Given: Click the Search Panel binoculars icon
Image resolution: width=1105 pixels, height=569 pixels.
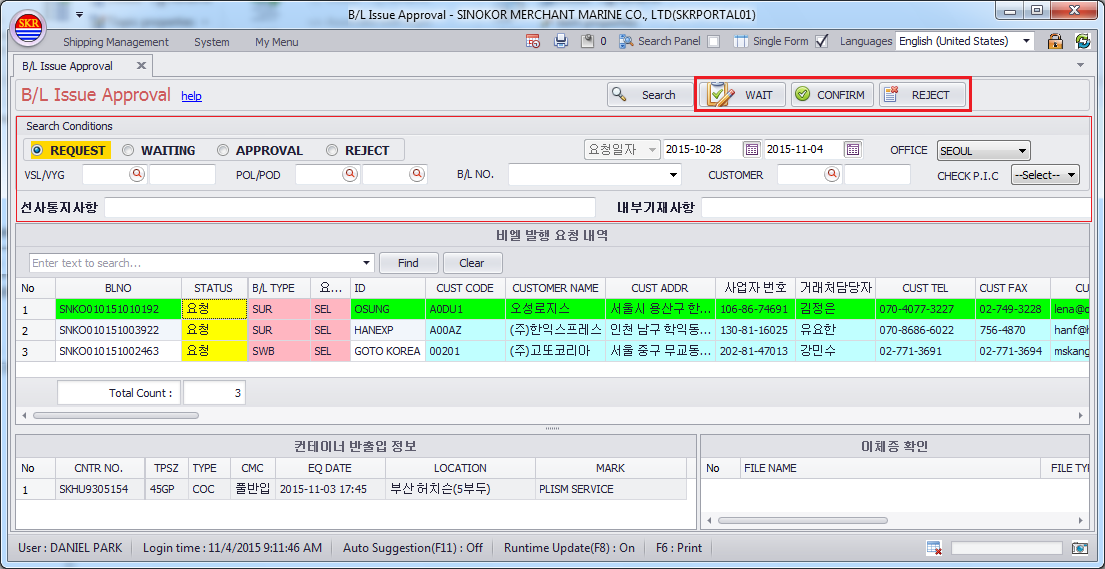Looking at the screenshot, I should click(626, 42).
